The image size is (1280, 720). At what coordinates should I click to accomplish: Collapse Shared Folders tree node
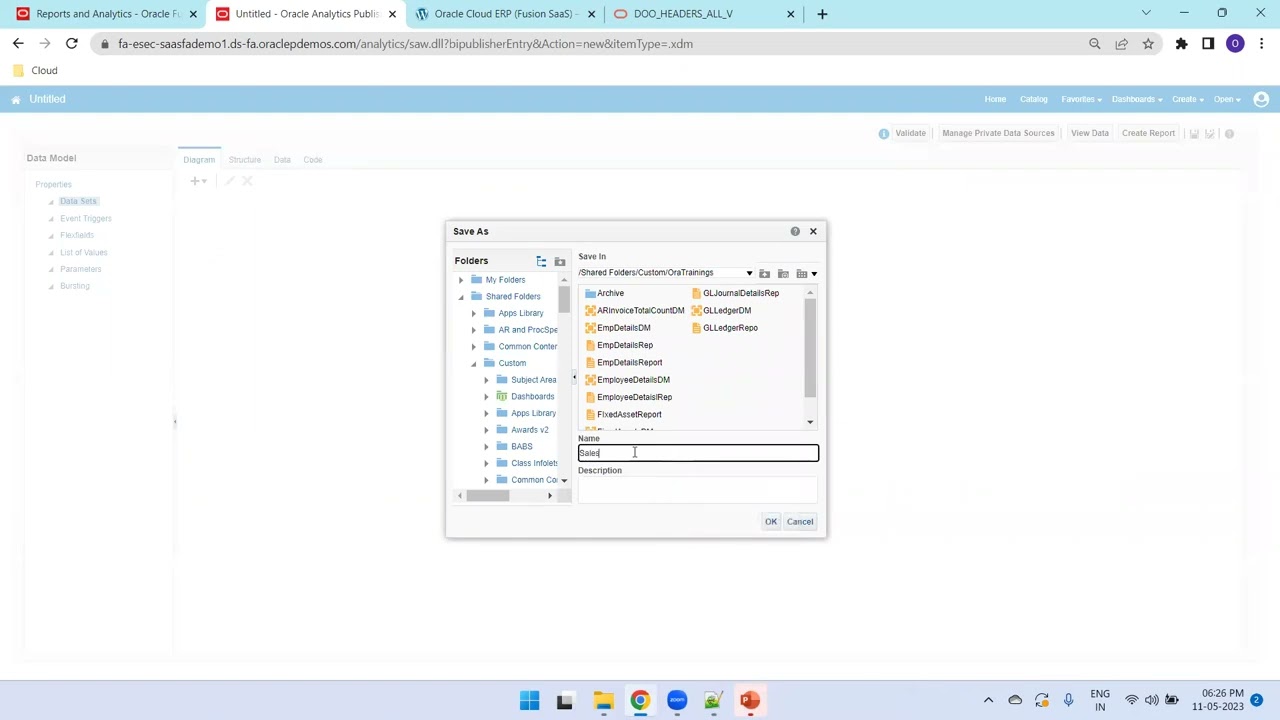[461, 297]
